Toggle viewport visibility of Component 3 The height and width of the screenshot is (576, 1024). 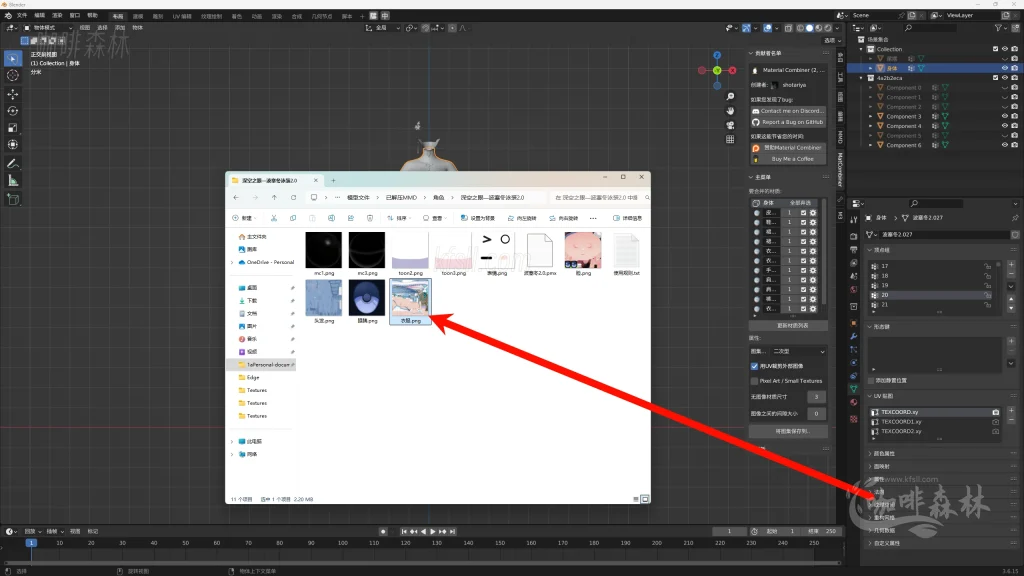point(1005,116)
